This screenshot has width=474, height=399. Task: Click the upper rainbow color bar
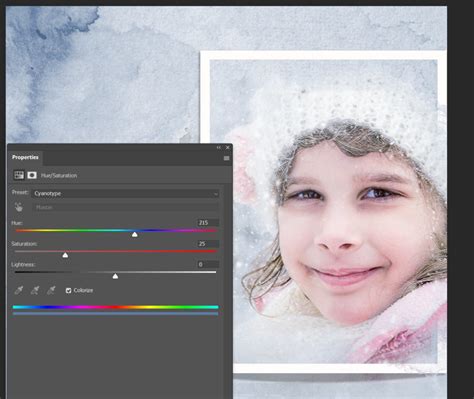(116, 307)
